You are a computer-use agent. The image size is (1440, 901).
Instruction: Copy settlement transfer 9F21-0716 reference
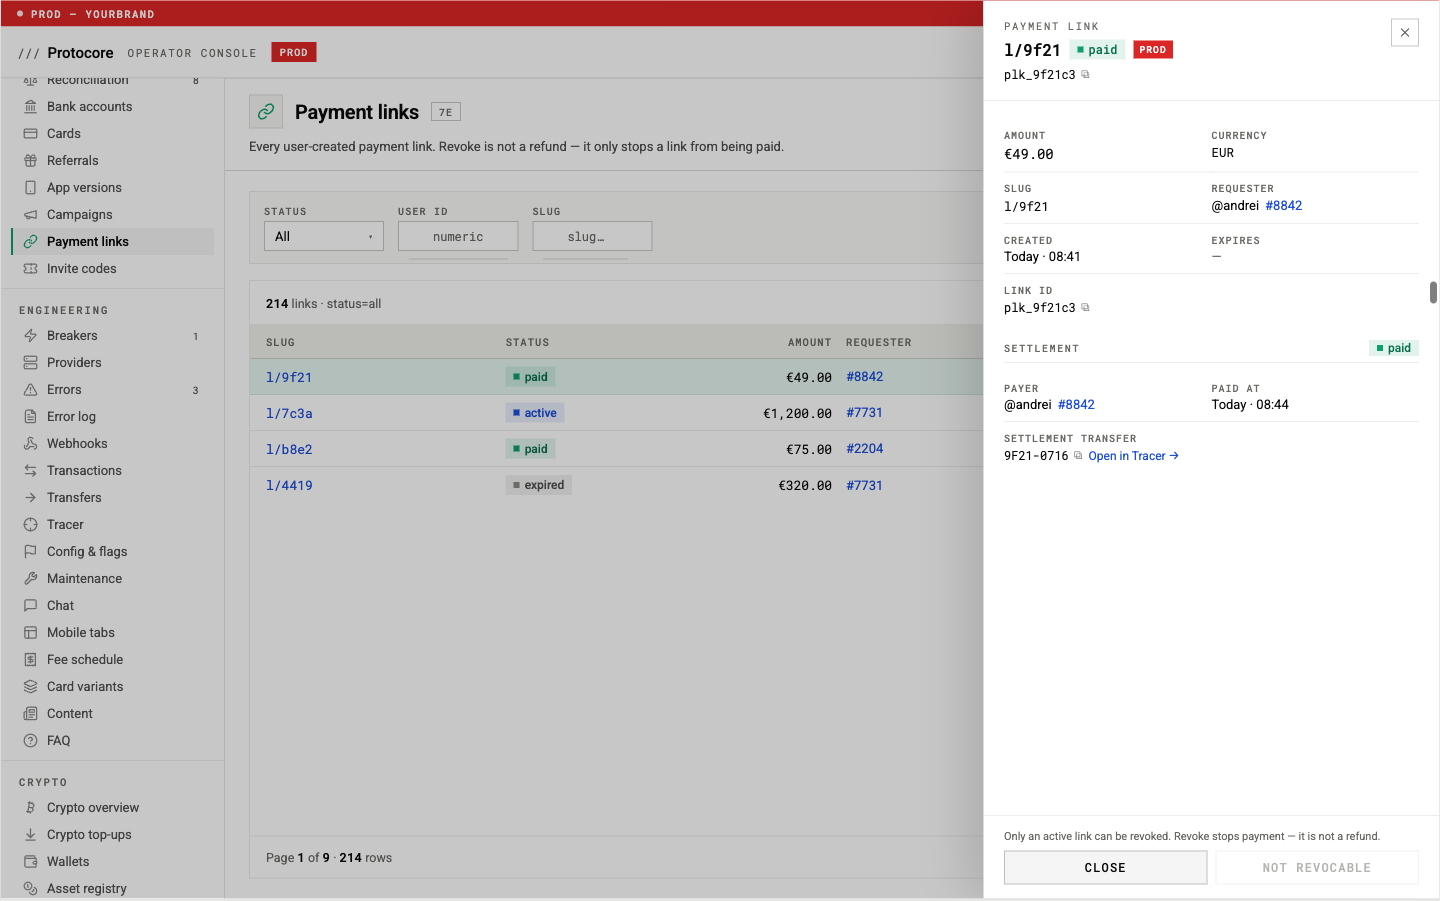[x=1078, y=456]
